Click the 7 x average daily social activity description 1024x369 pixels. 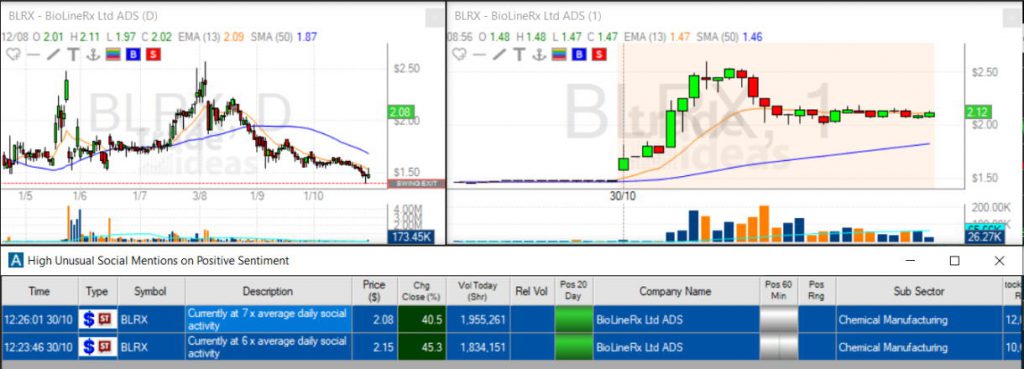pyautogui.click(x=268, y=319)
